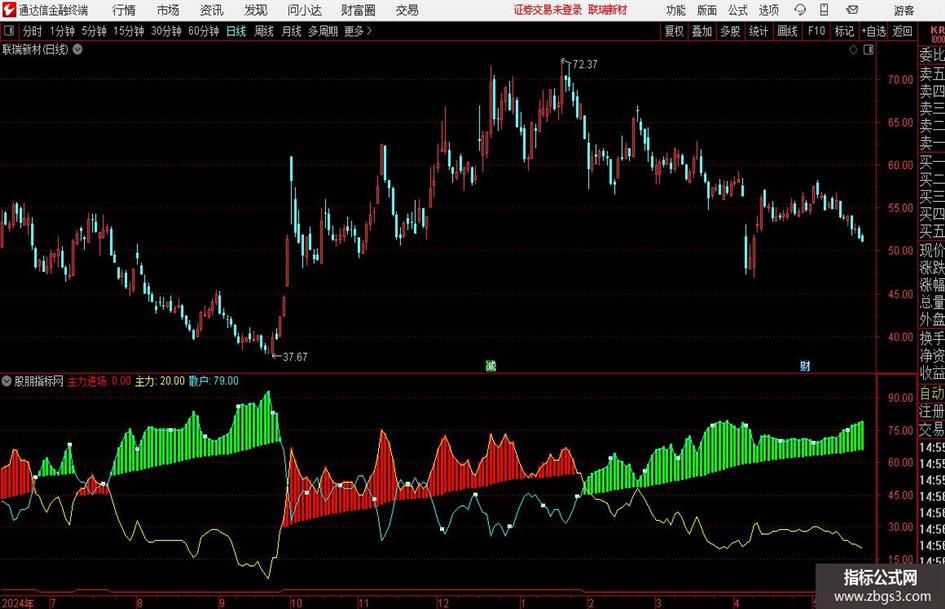Screen dimensions: 945x609
Task: Select the 周线 weekly tab
Action: [x=264, y=31]
